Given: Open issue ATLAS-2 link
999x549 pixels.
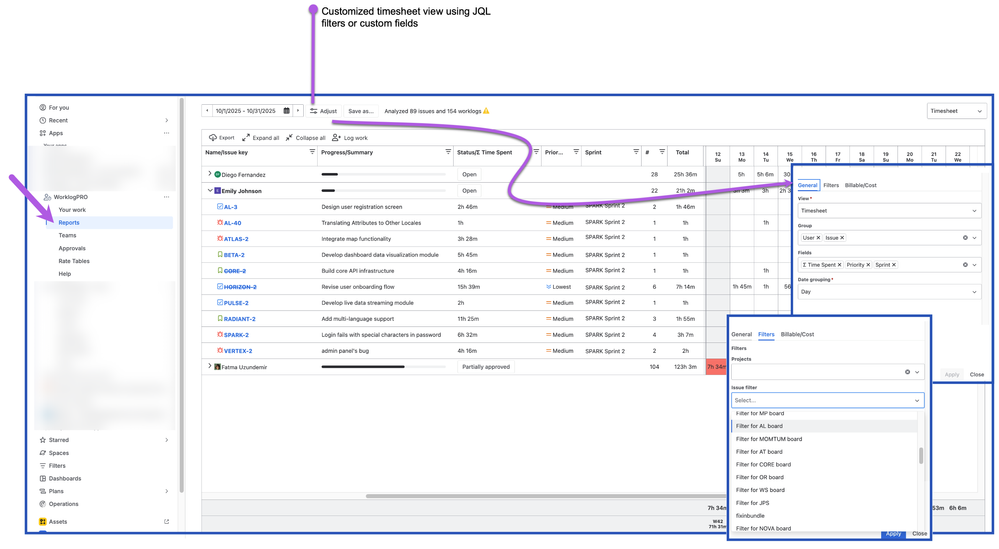Looking at the screenshot, I should click(x=236, y=239).
